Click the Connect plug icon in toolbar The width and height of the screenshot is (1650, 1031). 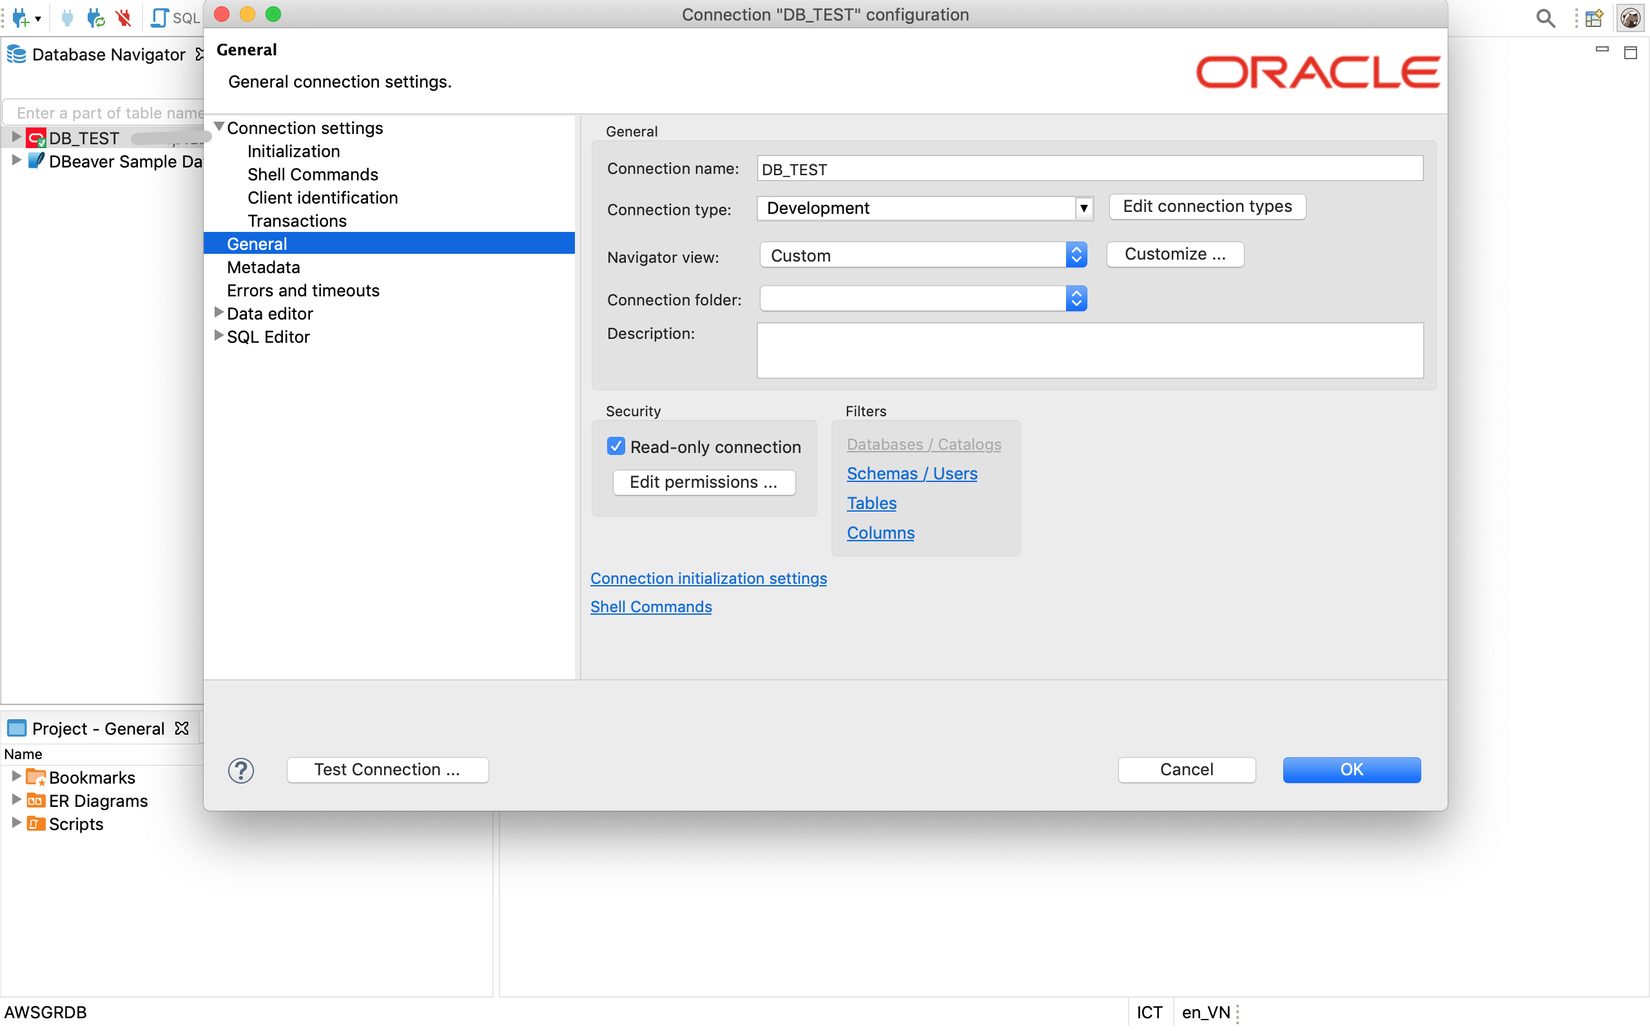[x=67, y=18]
